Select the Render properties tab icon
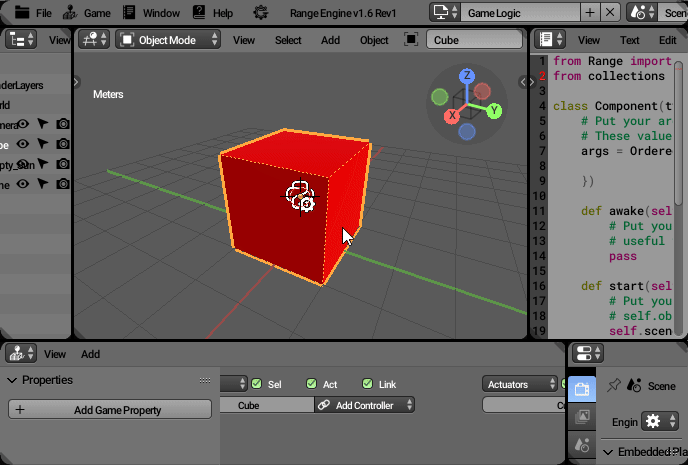 [582, 388]
